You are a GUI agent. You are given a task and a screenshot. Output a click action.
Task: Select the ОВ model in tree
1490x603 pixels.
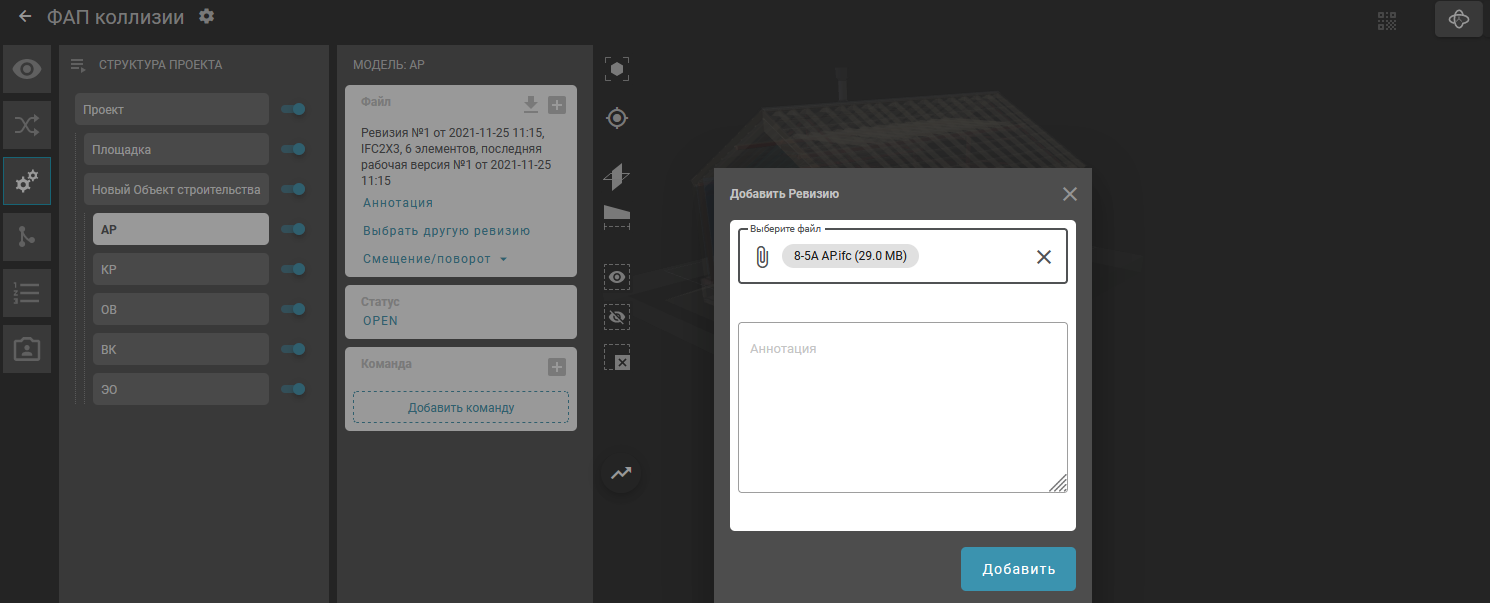pyautogui.click(x=180, y=309)
